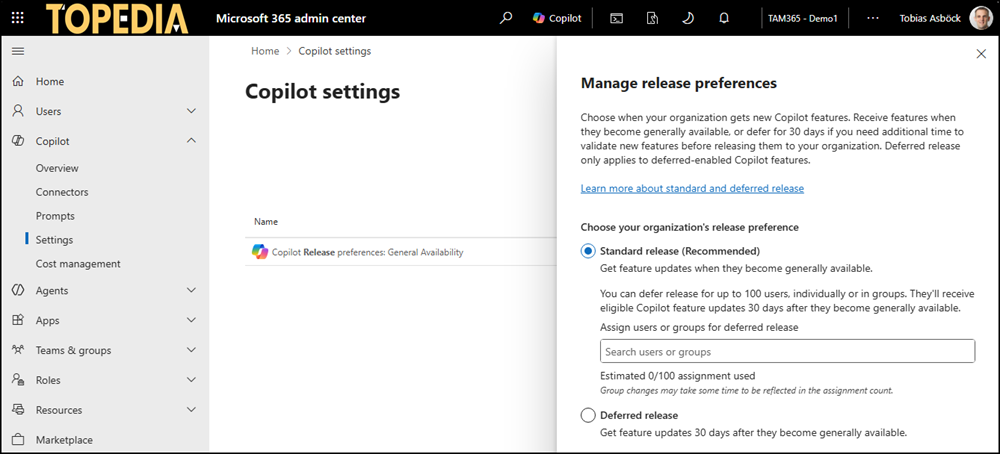
Task: Select the Deferred release option
Action: [587, 416]
